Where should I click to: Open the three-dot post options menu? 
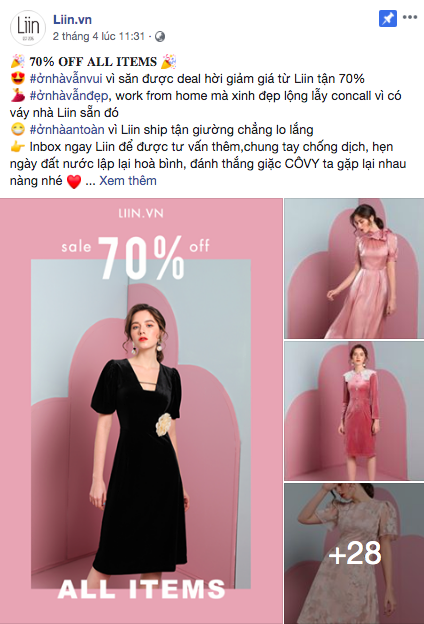click(410, 17)
